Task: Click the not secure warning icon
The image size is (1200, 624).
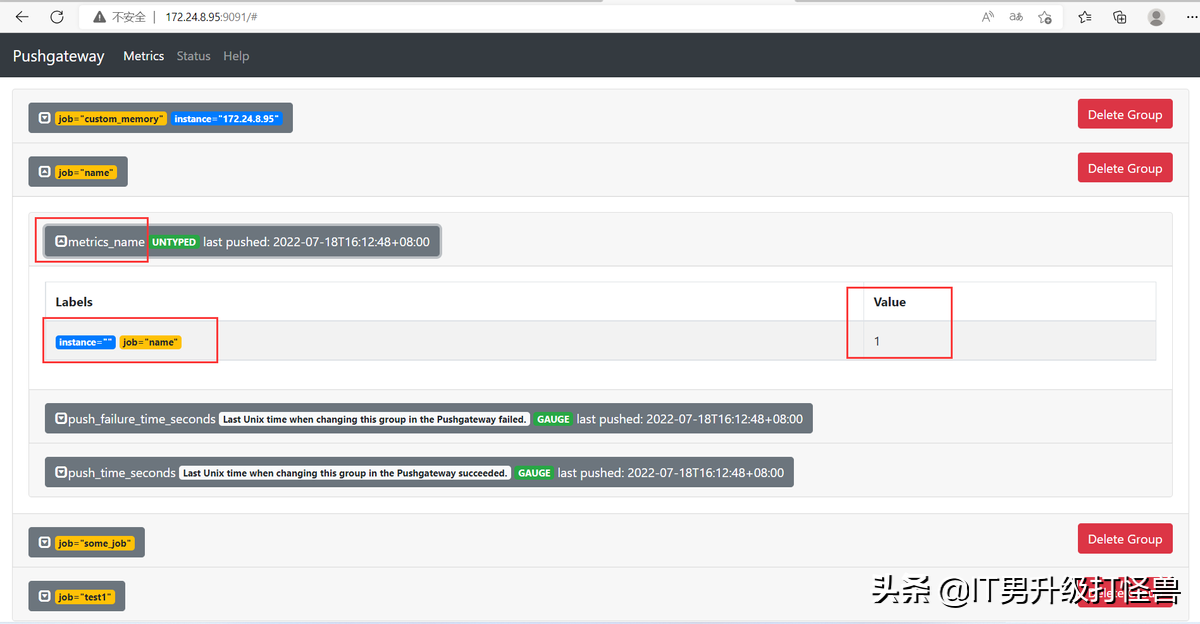Action: point(99,17)
